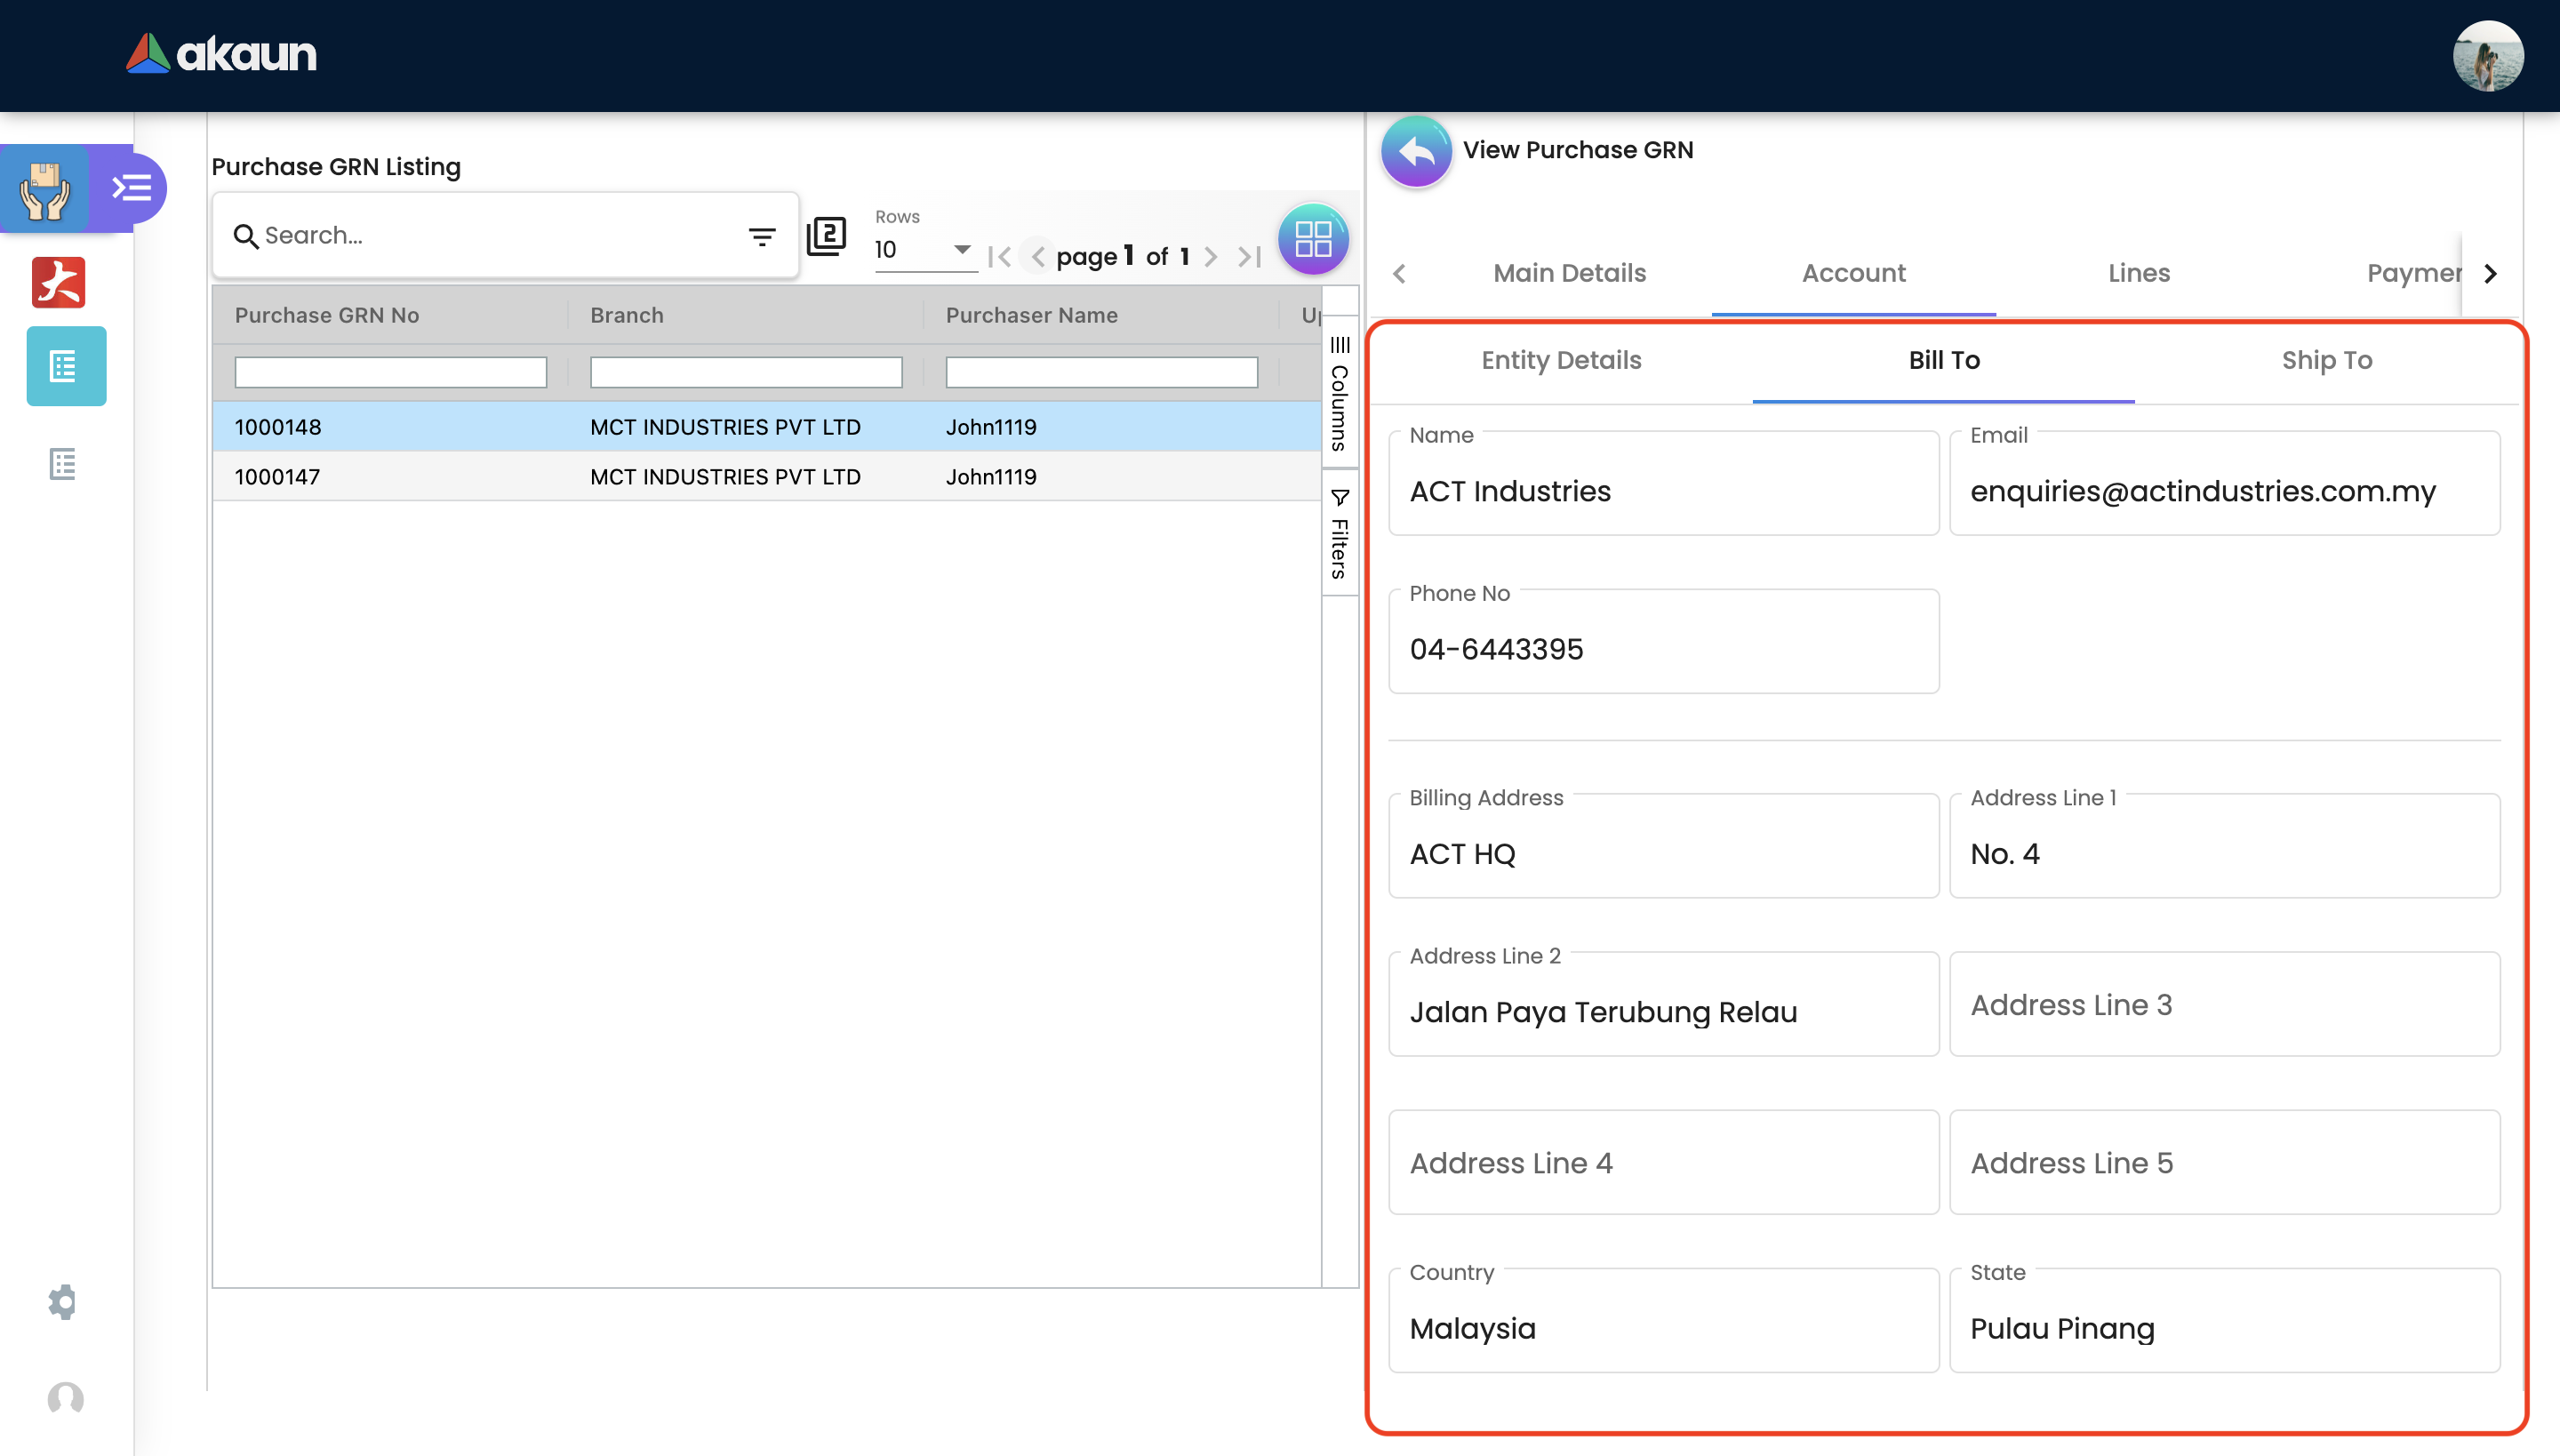Open the grid view toggle button
Screen dimensions: 2560x1456
(x=1313, y=239)
